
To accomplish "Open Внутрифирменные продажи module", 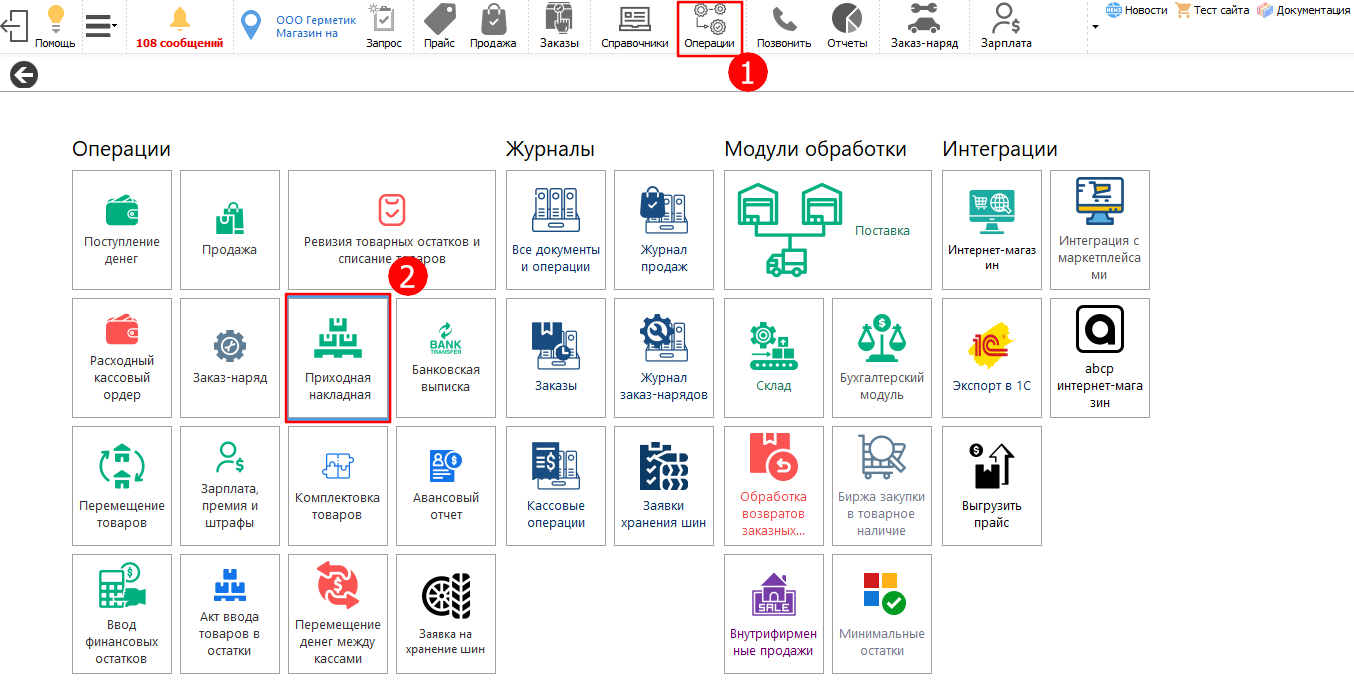I will pyautogui.click(x=773, y=614).
